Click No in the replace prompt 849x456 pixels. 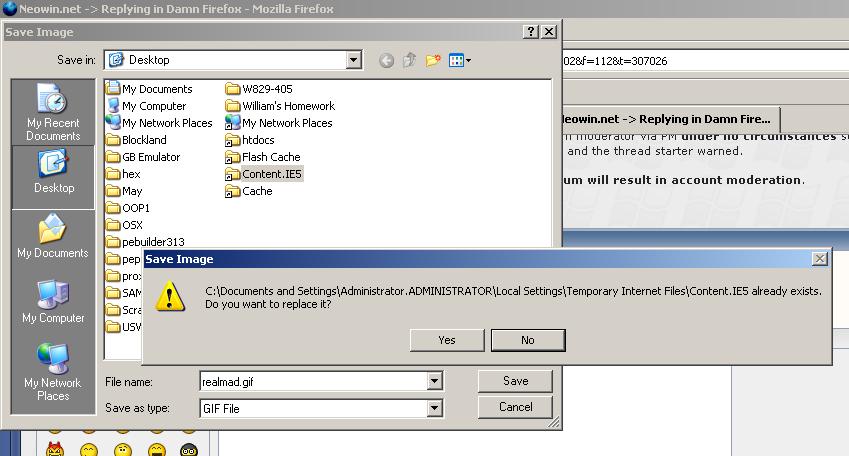tap(528, 340)
